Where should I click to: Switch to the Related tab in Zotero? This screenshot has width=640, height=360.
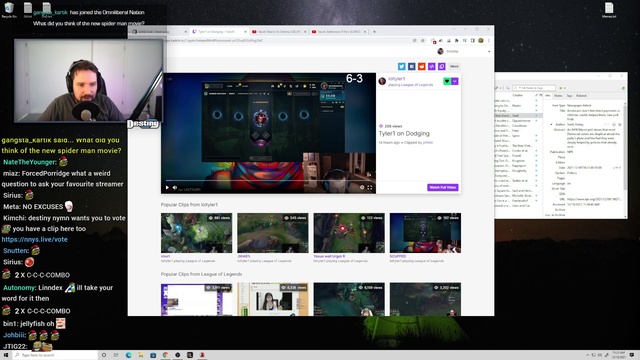pos(581,96)
